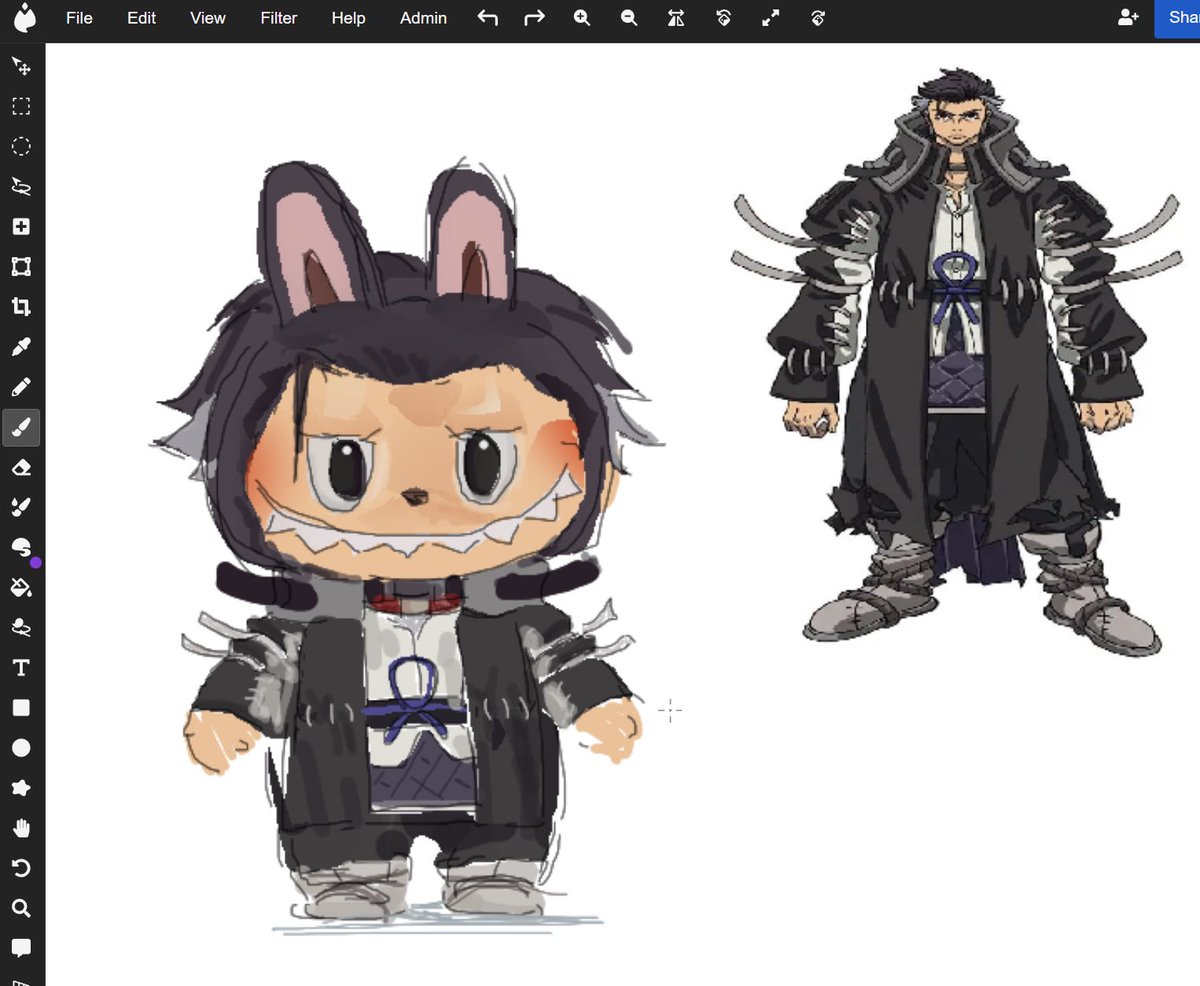The height and width of the screenshot is (986, 1200).
Task: Select the Ellipse shape tool
Action: 21,748
